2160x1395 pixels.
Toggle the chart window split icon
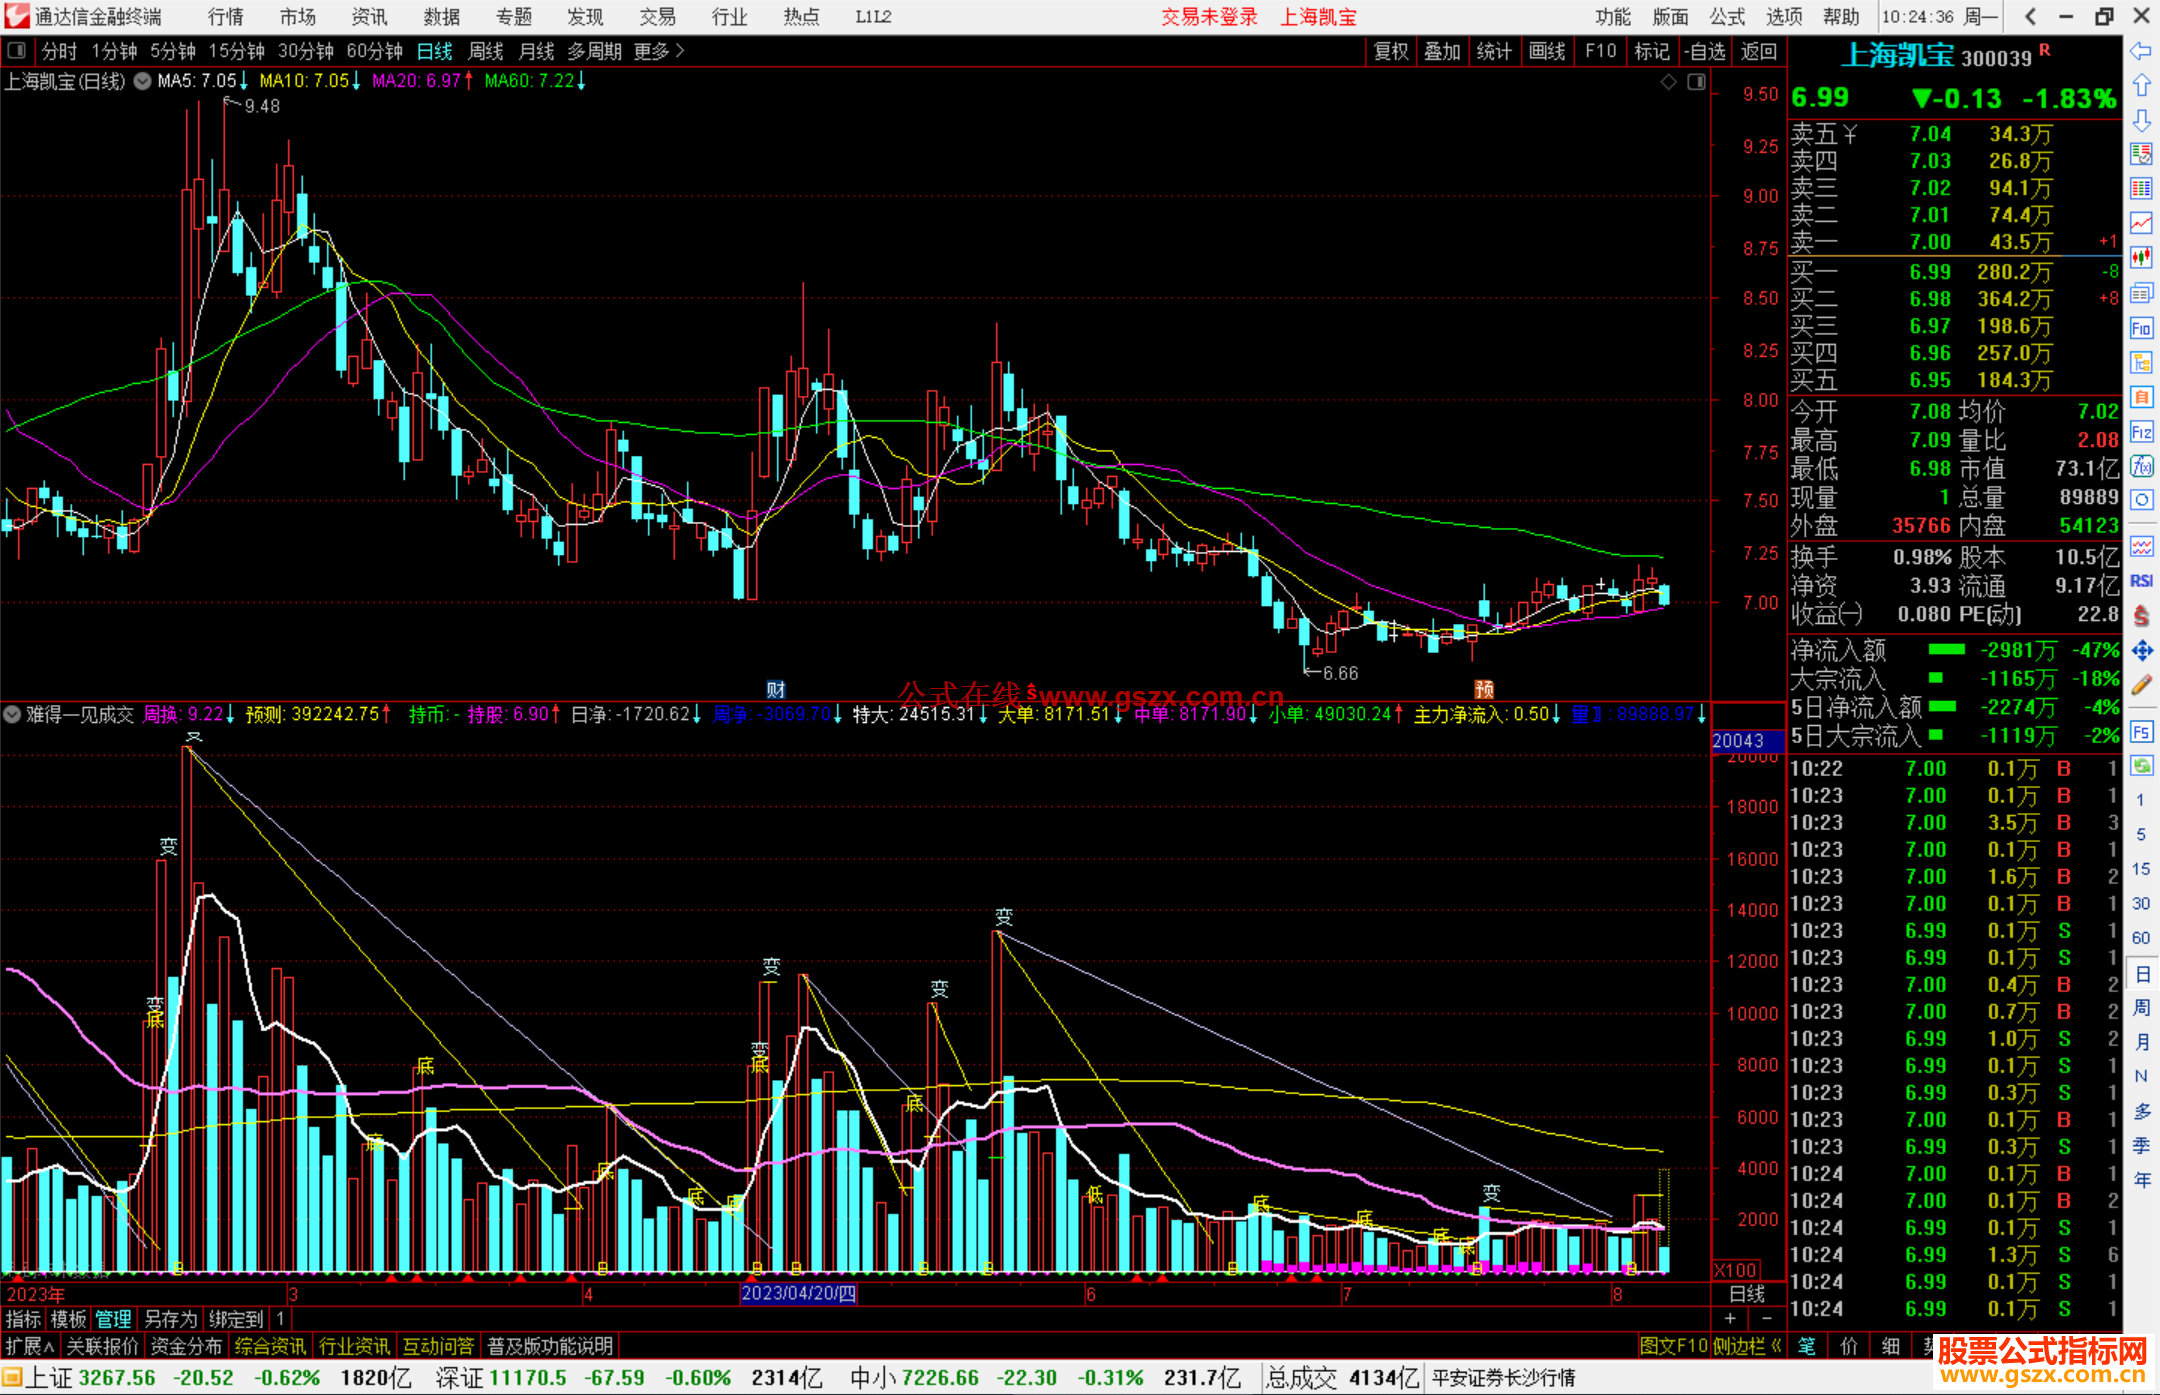1696,82
